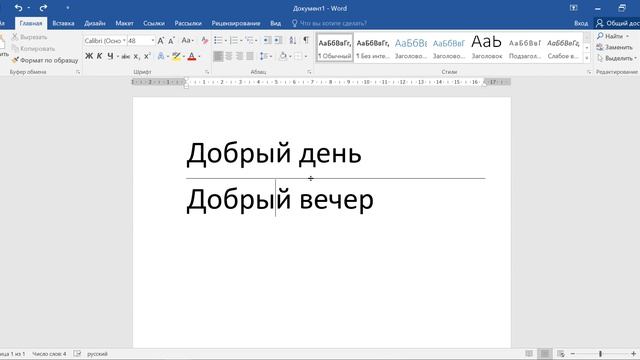Toggle superscript x² formatting
Image resolution: width=640 pixels, height=360 pixels.
[147, 56]
